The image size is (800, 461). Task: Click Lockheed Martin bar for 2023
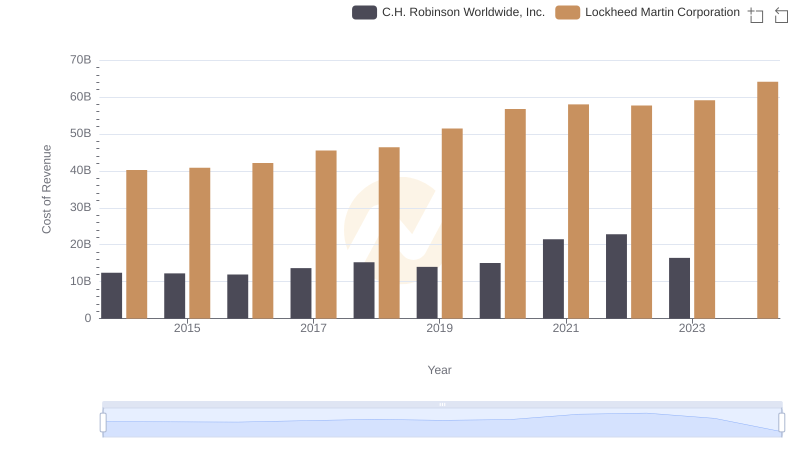(704, 209)
